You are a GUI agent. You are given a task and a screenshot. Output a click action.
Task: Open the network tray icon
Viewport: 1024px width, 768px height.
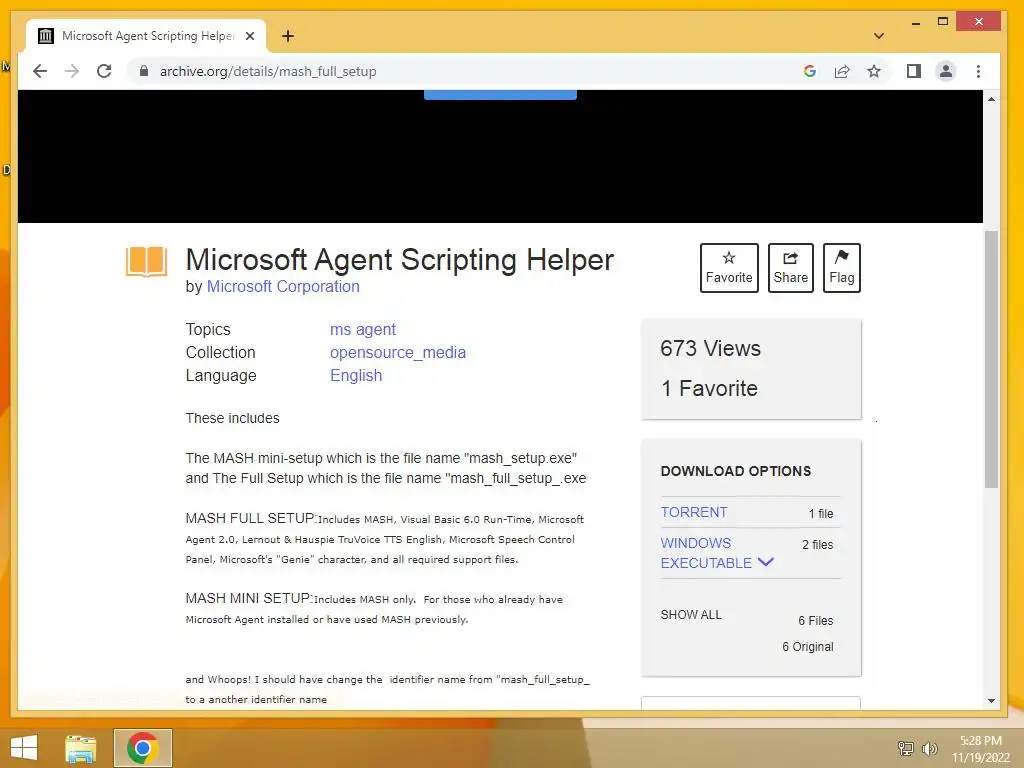click(905, 748)
